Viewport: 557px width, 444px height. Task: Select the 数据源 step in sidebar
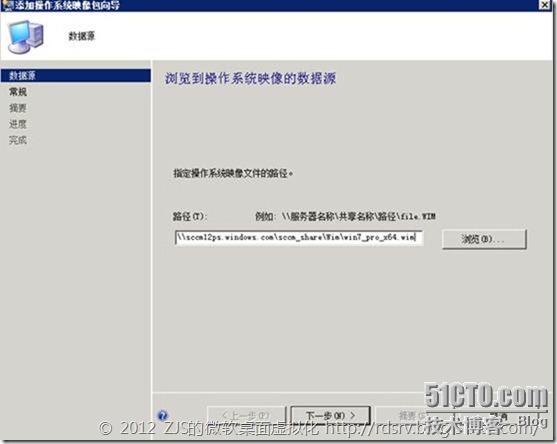tap(76, 75)
